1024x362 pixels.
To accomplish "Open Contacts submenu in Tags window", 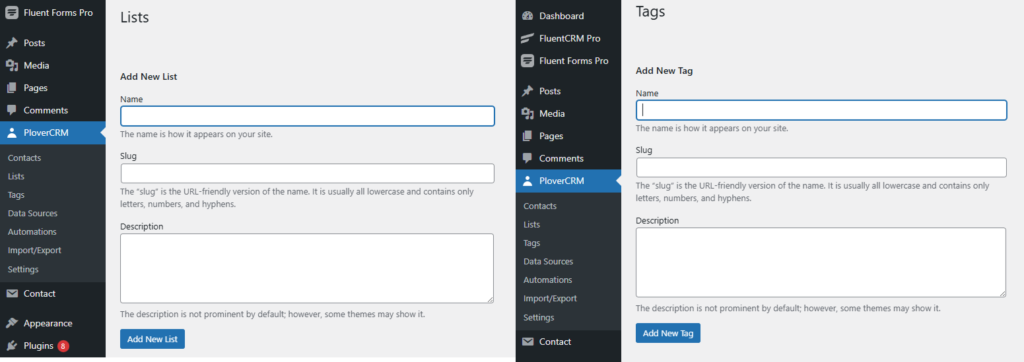I will [540, 206].
